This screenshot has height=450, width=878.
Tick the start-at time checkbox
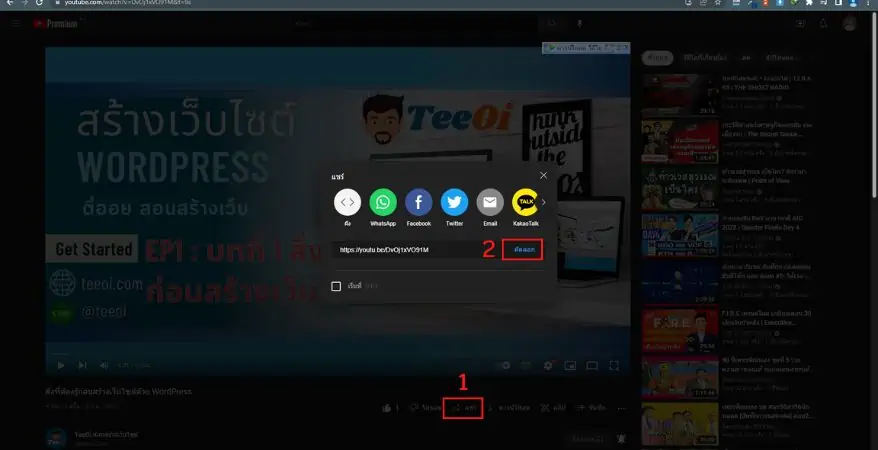coord(336,286)
